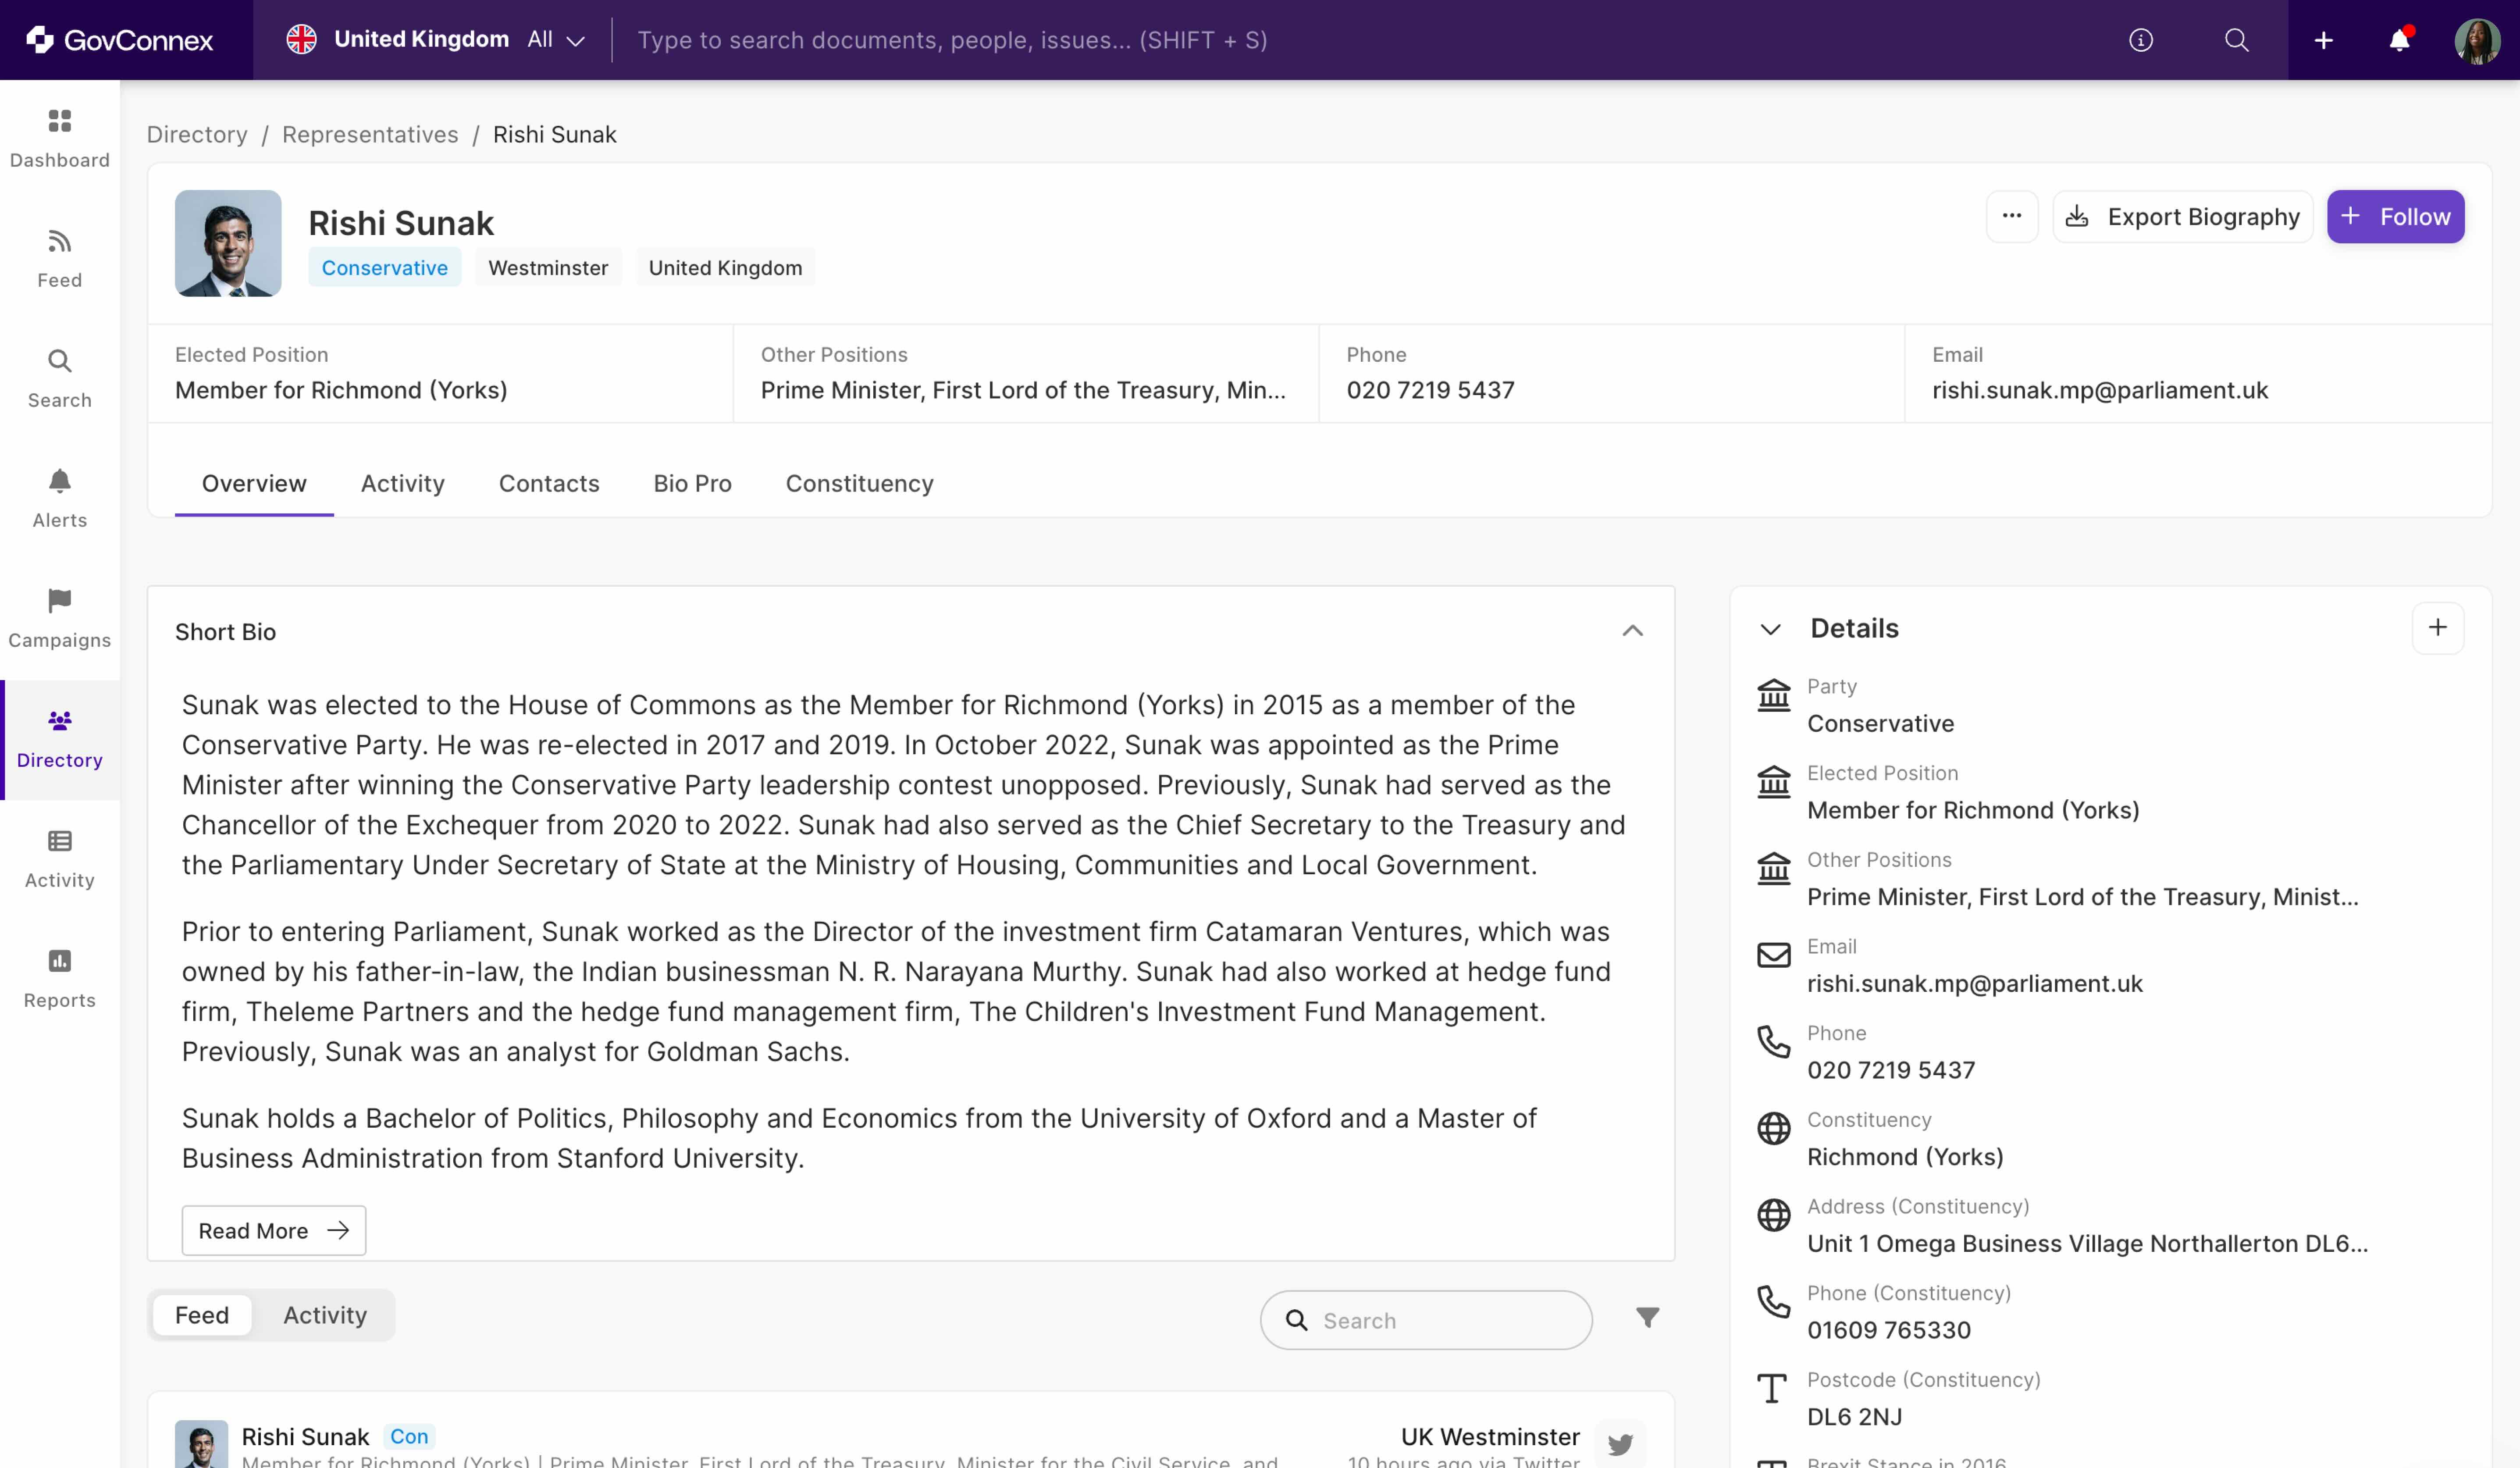Collapse the Short Bio section

click(x=1633, y=631)
